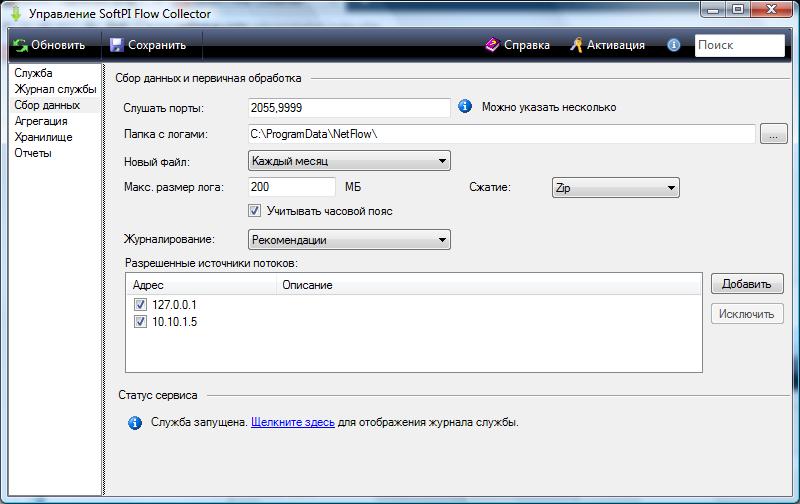The height and width of the screenshot is (504, 800).
Task: Open Хранилище section
Action: tap(43, 137)
